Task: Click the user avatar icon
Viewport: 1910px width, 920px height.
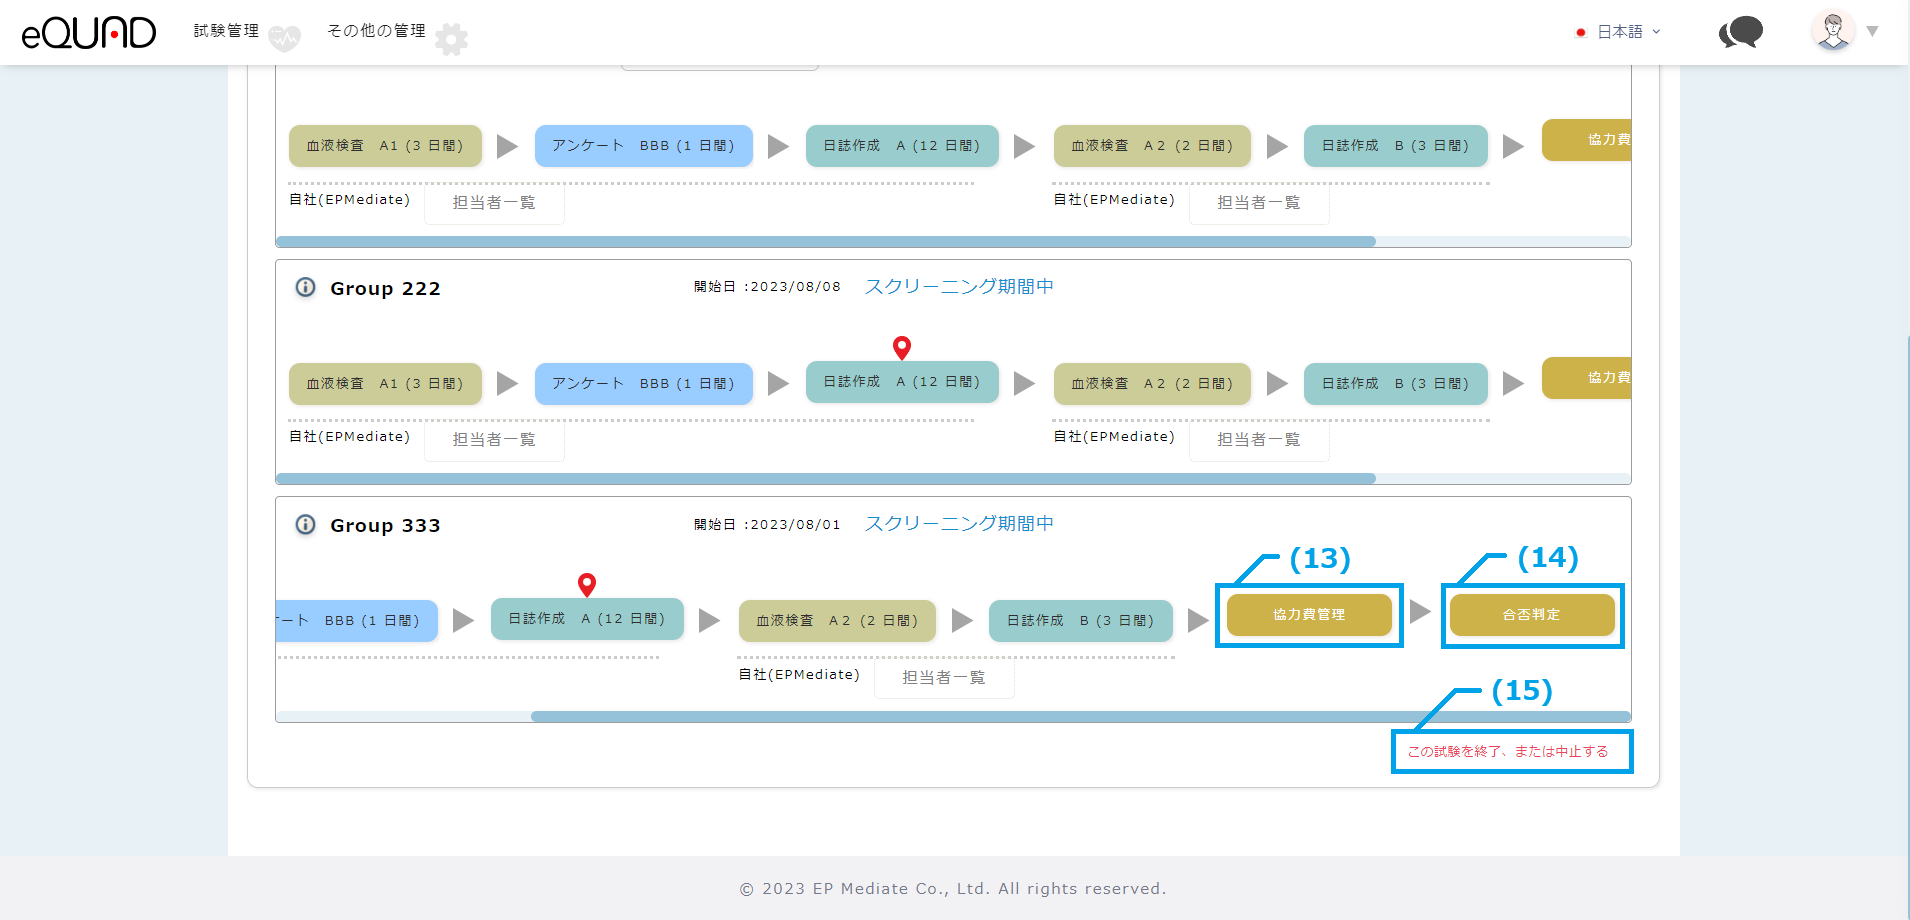Action: (1833, 31)
